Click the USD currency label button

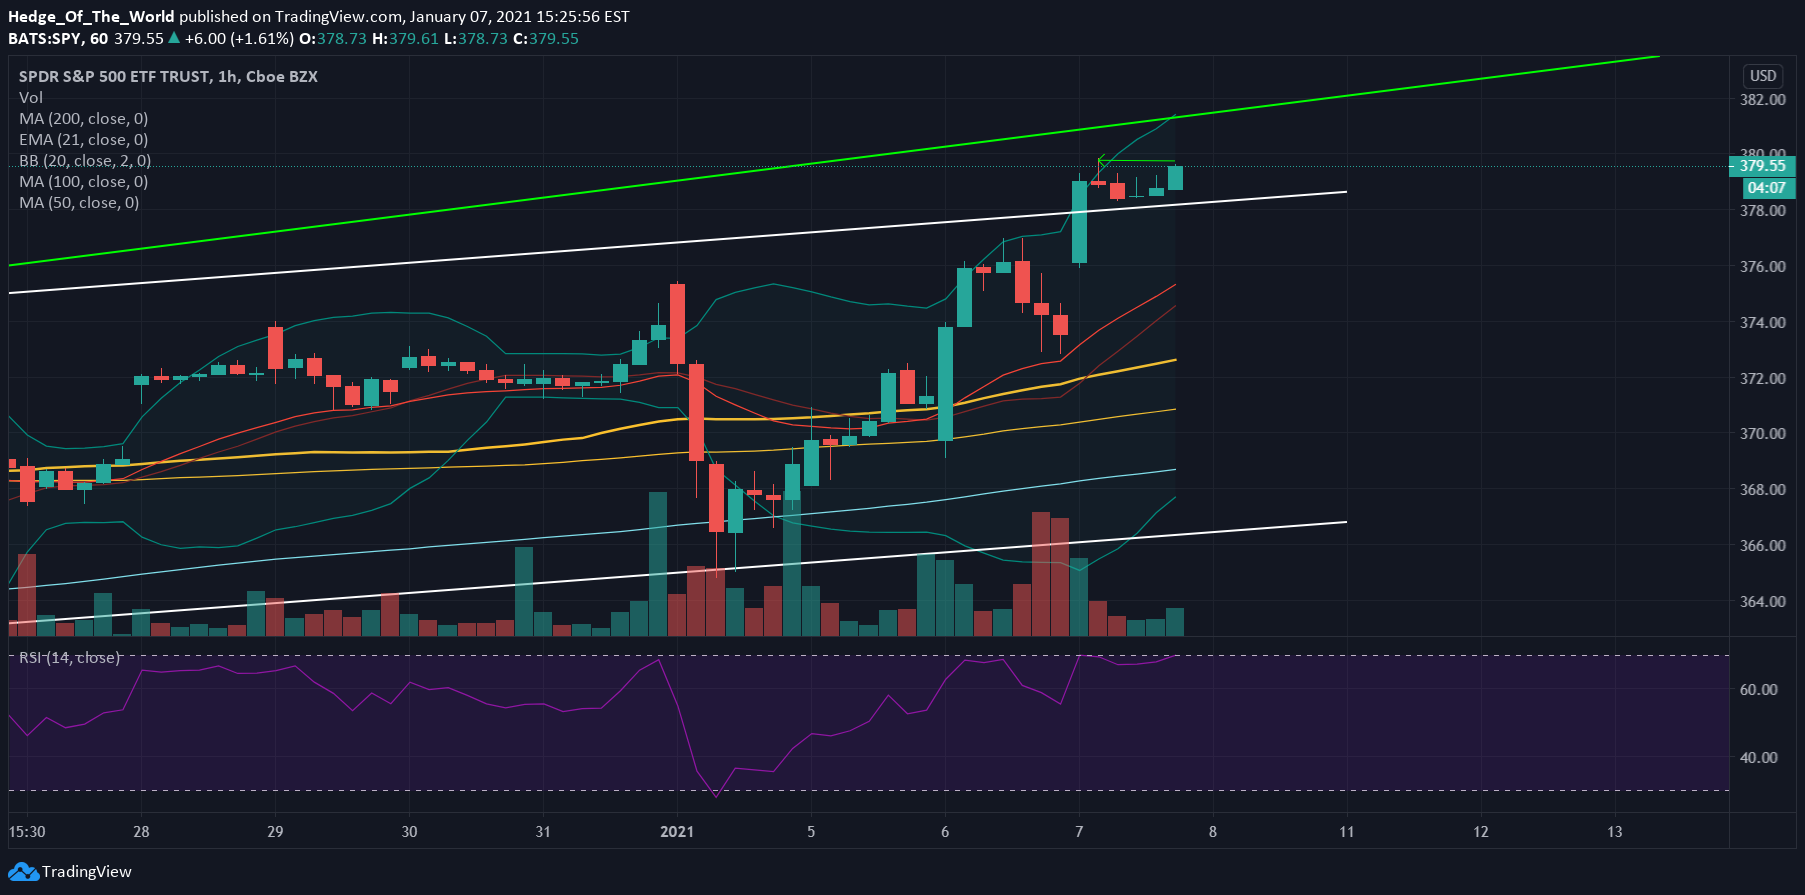(1763, 76)
